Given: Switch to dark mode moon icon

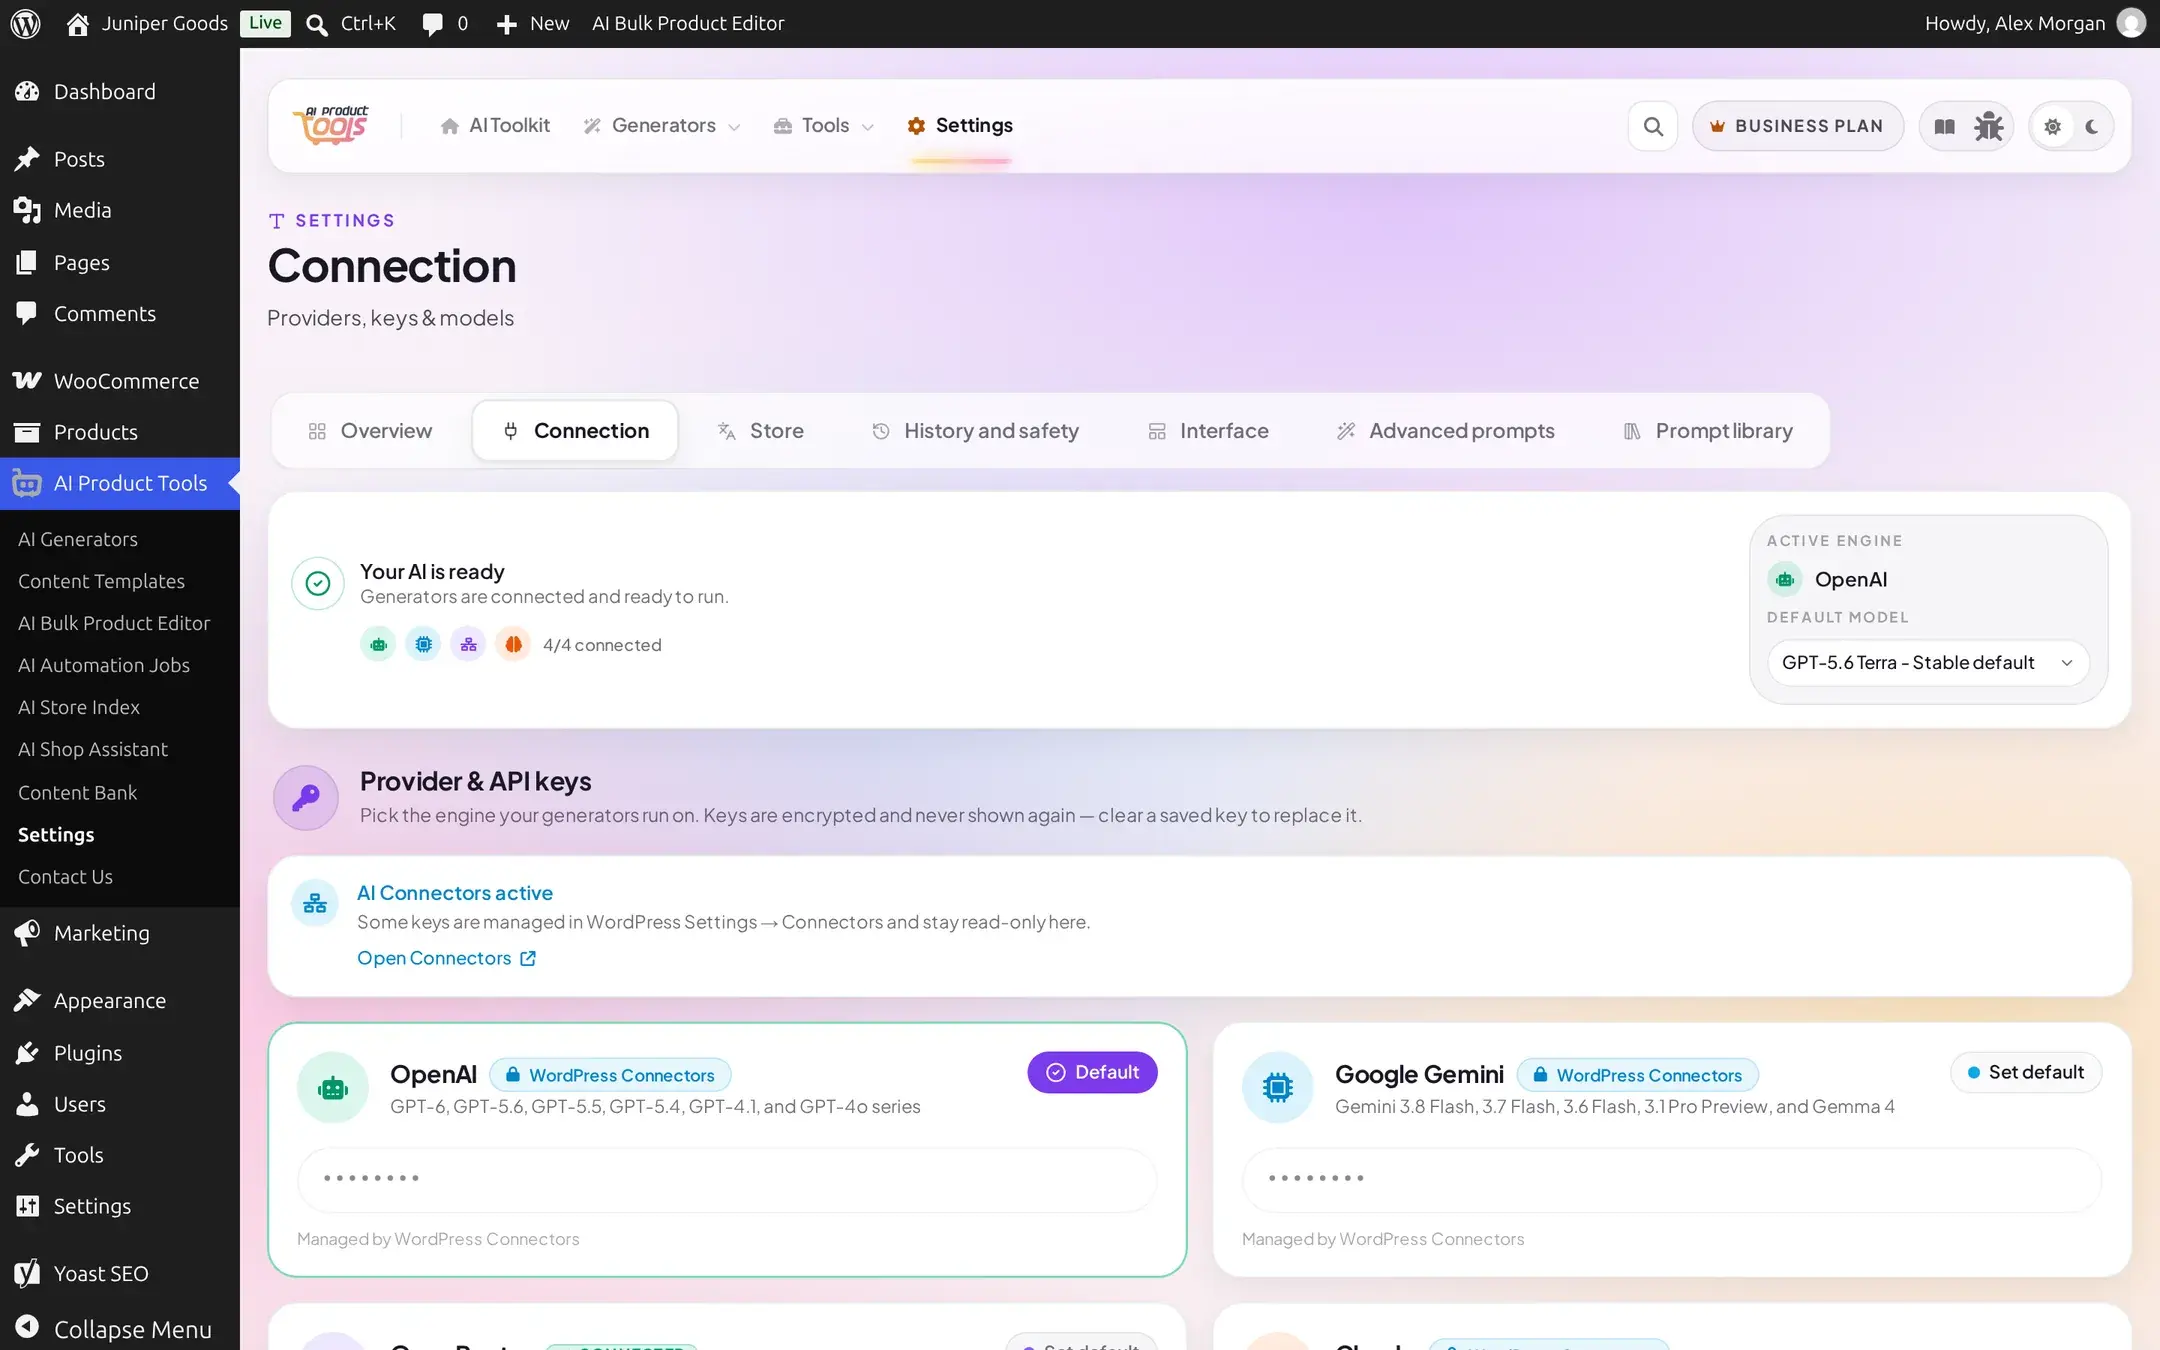Looking at the screenshot, I should click(2091, 127).
